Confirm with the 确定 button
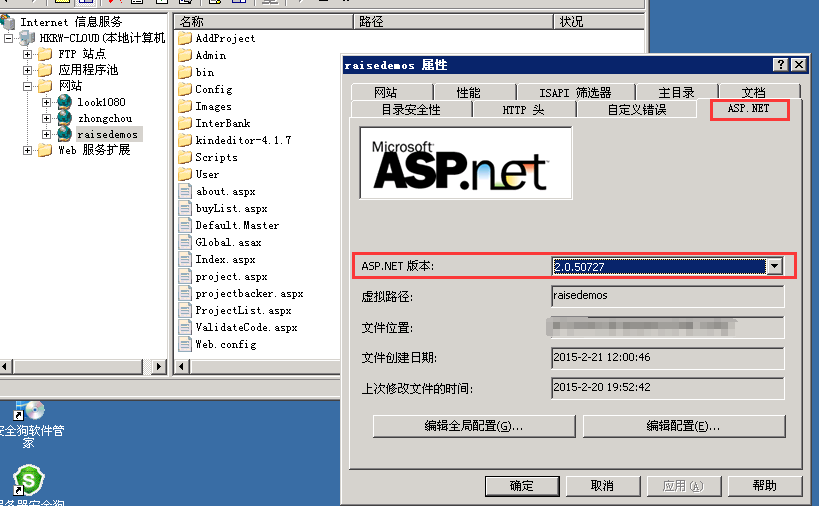 pyautogui.click(x=522, y=486)
